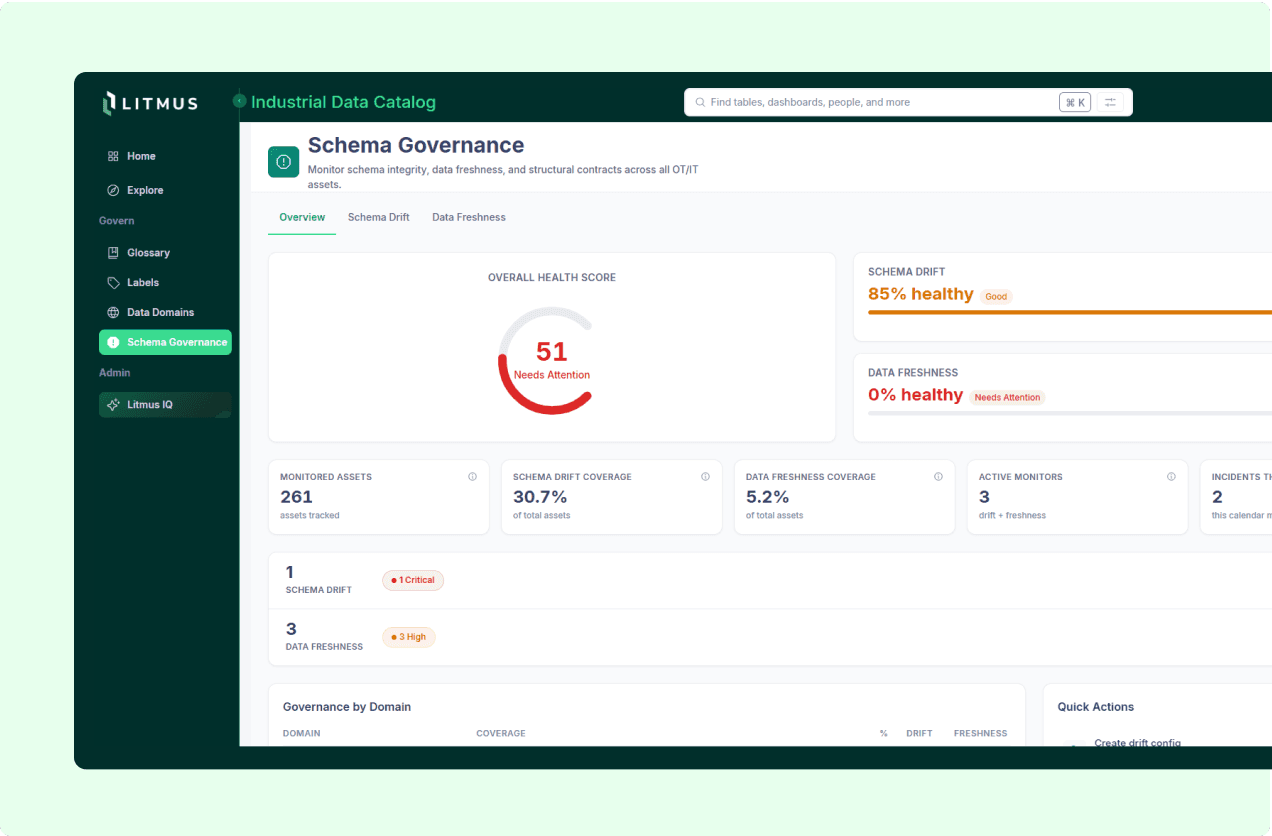1272x836 pixels.
Task: Show info for Monitored Assets
Action: click(x=472, y=477)
